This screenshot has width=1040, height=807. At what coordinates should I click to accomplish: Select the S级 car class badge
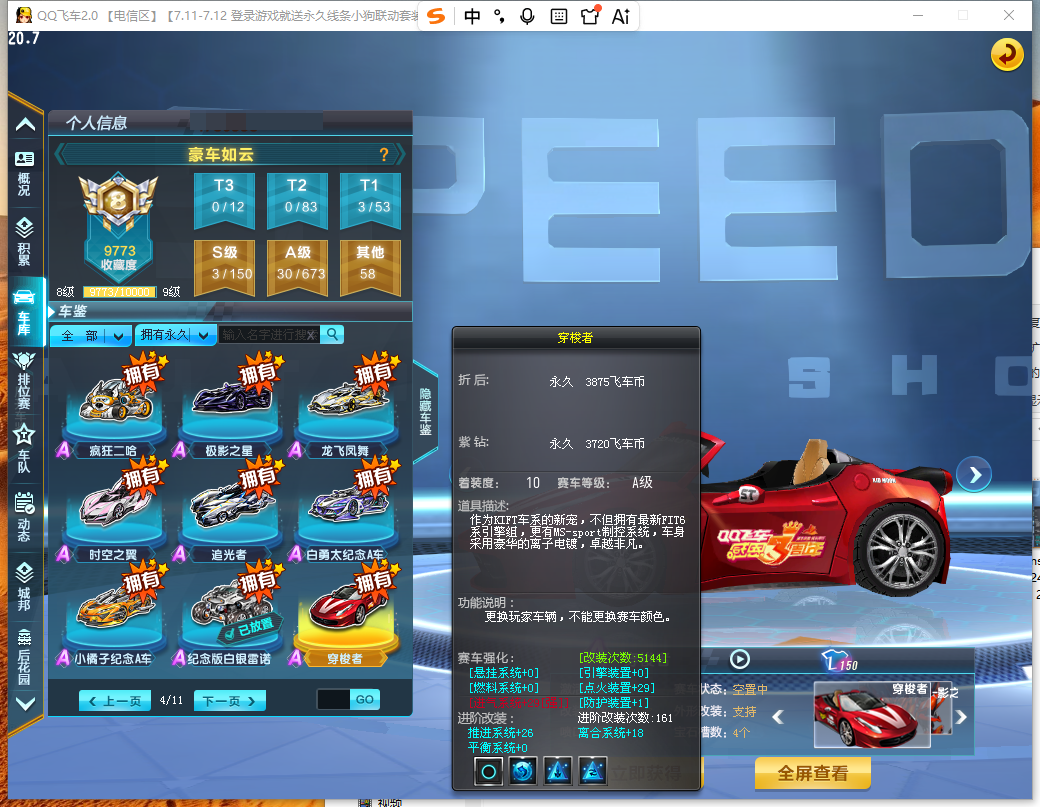point(224,267)
